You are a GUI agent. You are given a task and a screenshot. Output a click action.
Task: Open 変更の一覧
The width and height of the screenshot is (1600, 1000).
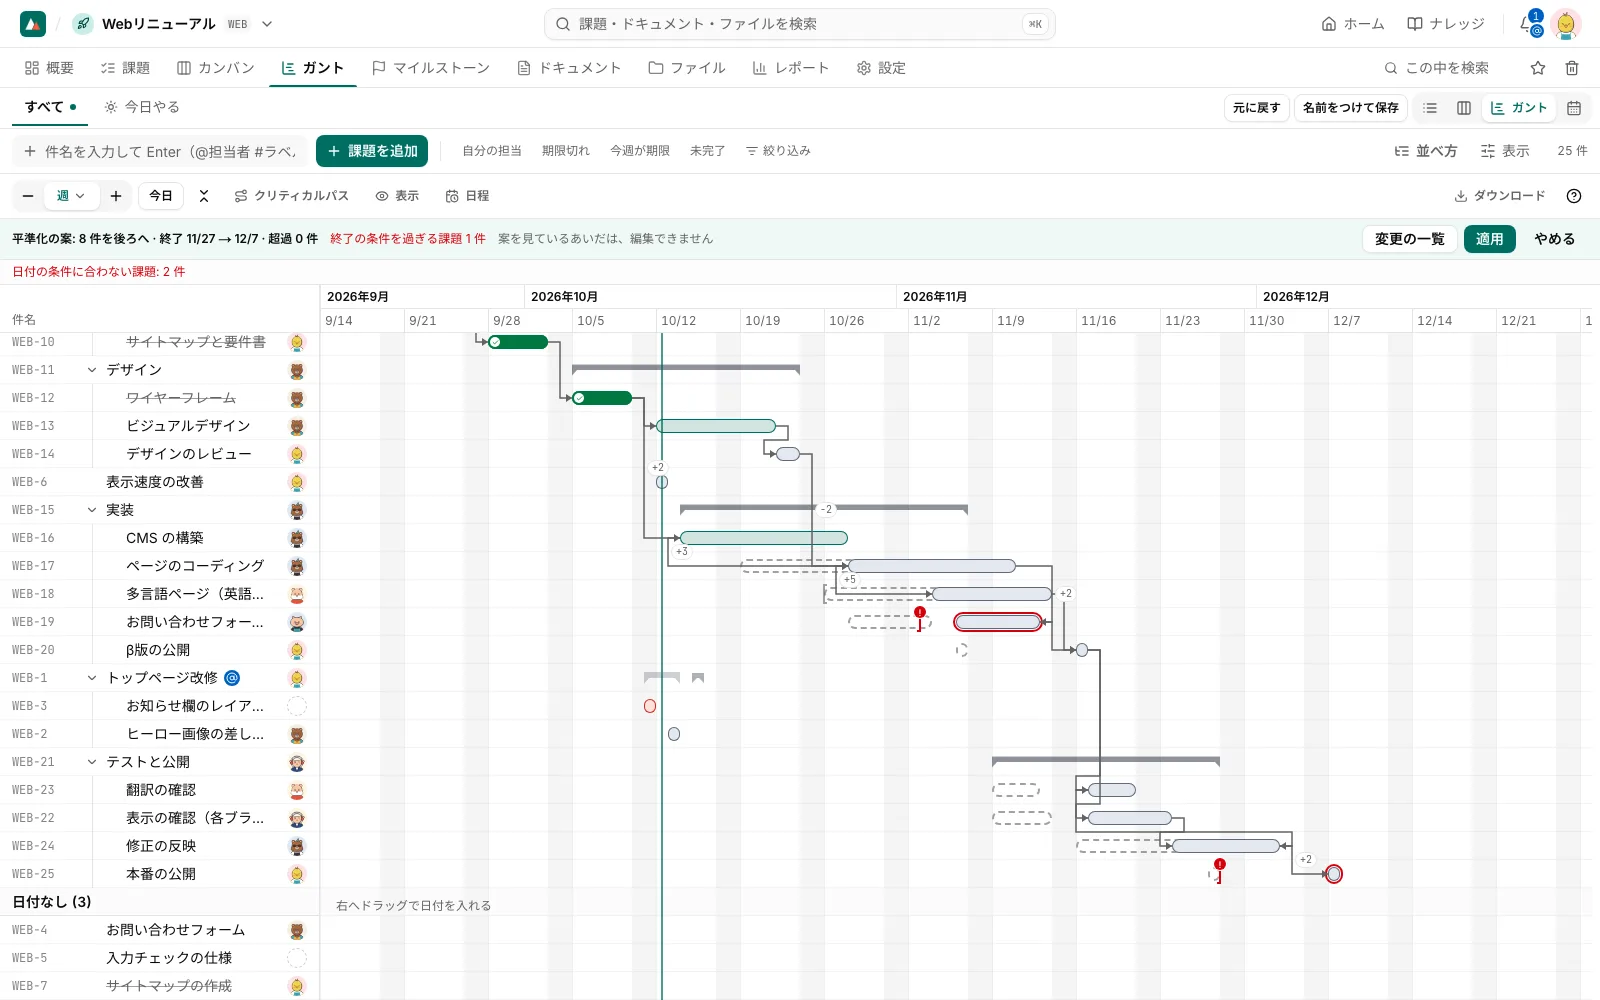point(1410,239)
